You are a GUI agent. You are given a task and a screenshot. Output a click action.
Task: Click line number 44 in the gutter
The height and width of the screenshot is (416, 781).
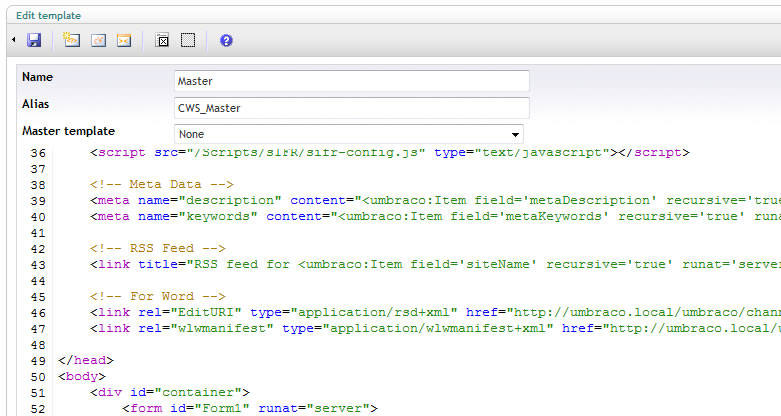point(38,280)
